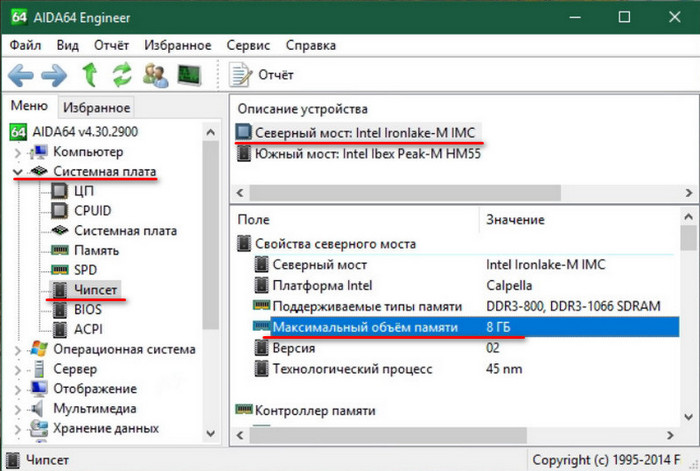Viewport: 700px width, 471px height.
Task: Expand the Операционная система tree node
Action: [x=17, y=349]
